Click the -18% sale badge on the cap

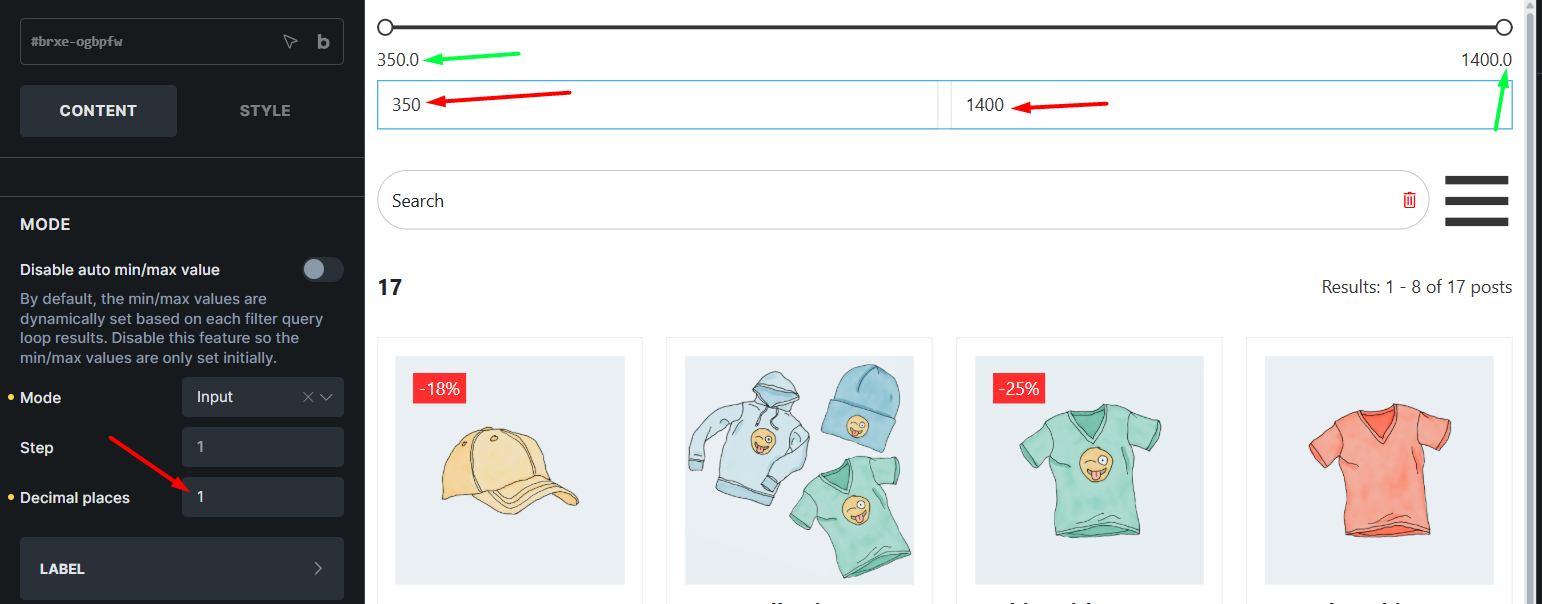coord(440,388)
